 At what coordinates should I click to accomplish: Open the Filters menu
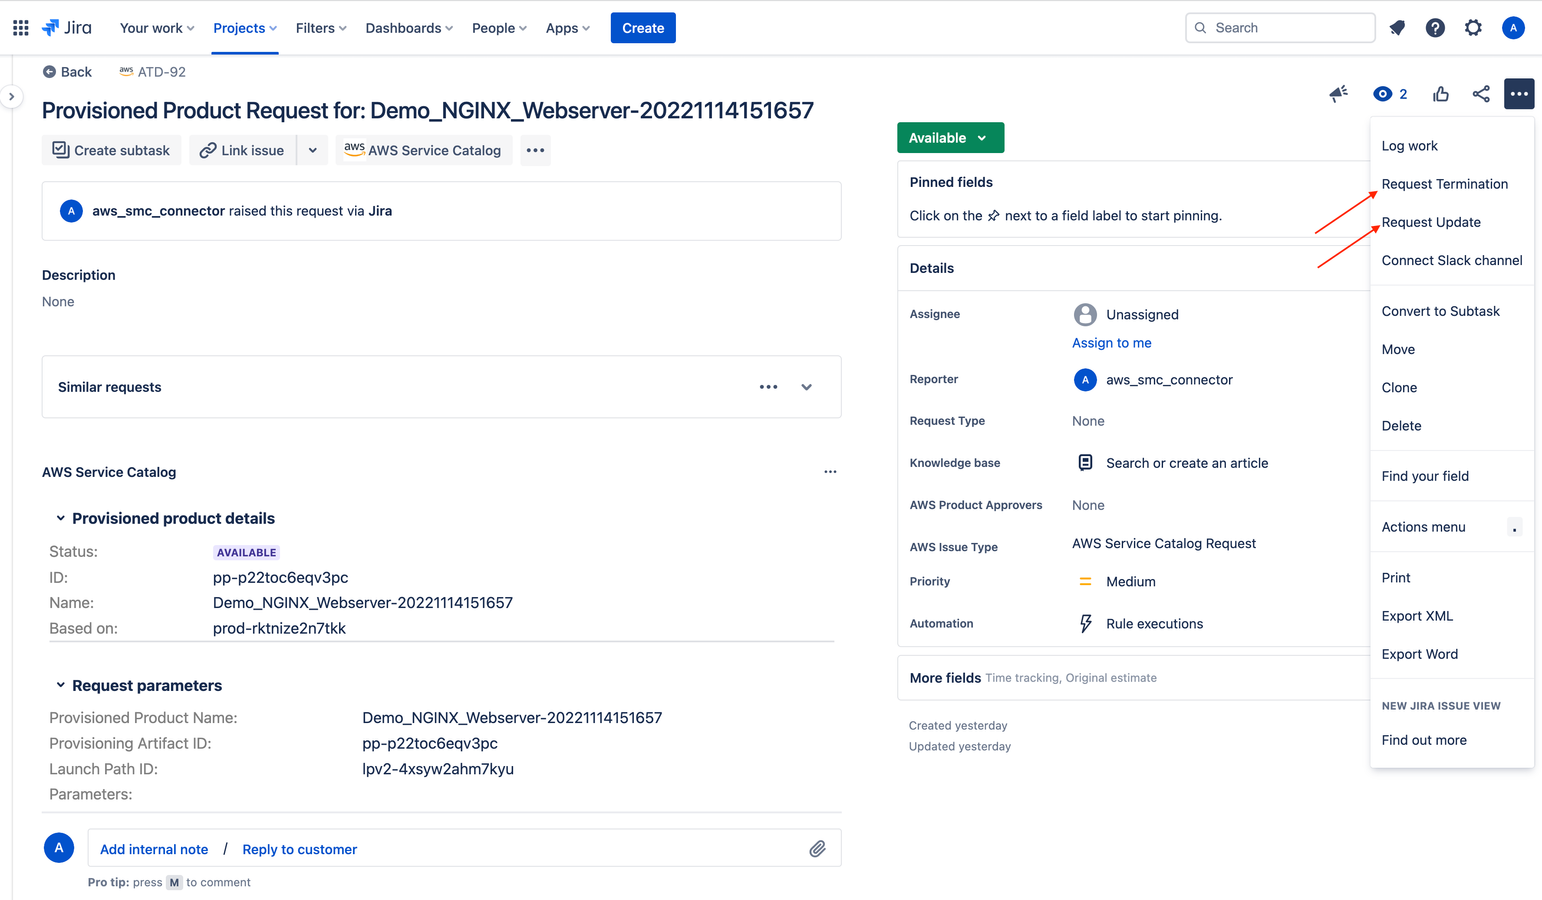click(x=321, y=28)
